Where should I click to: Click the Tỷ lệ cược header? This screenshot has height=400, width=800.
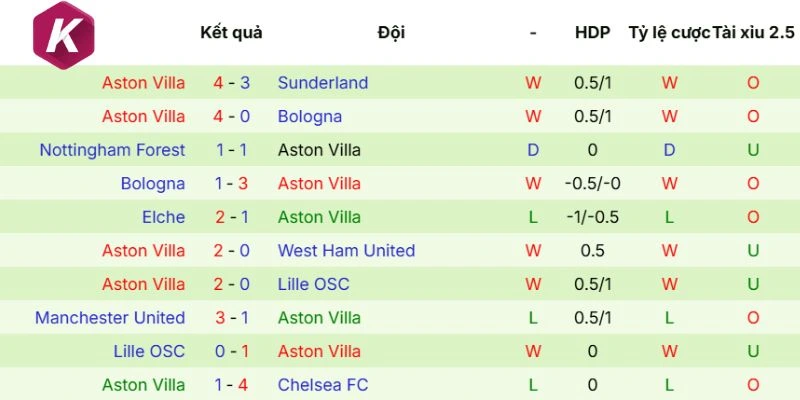click(x=669, y=32)
